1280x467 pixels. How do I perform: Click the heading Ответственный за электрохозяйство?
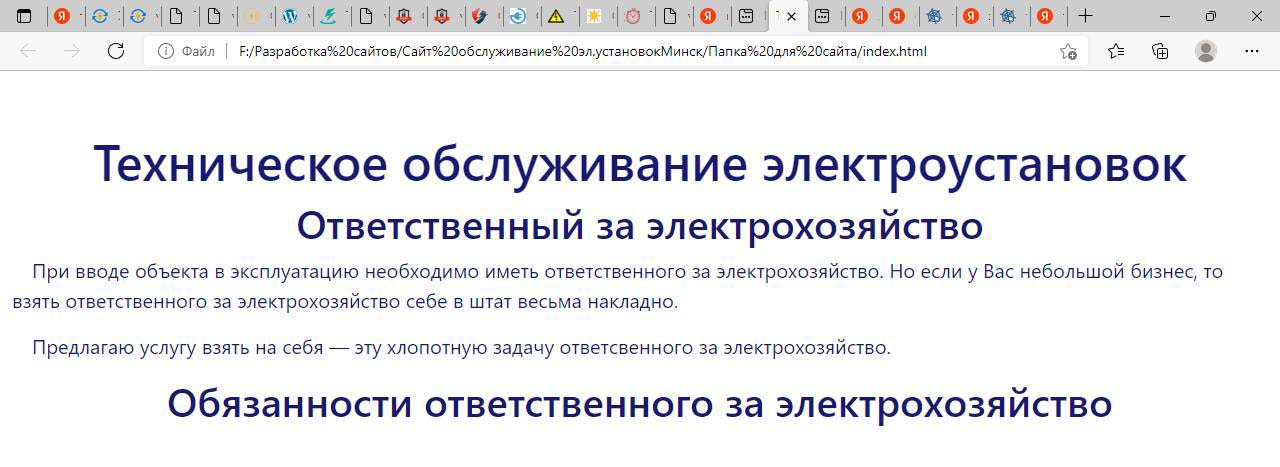coord(640,226)
